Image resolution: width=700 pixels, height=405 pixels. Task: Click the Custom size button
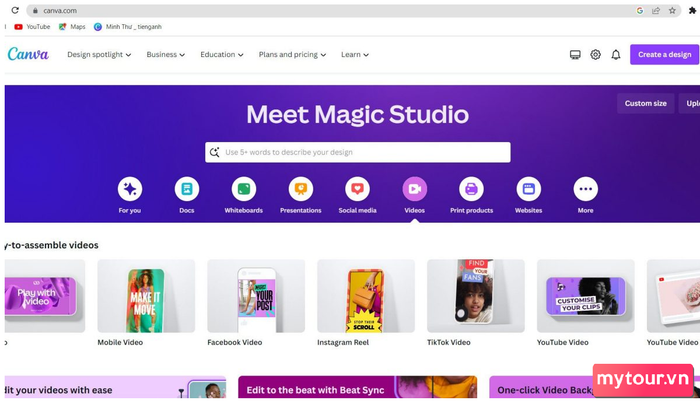coord(646,103)
